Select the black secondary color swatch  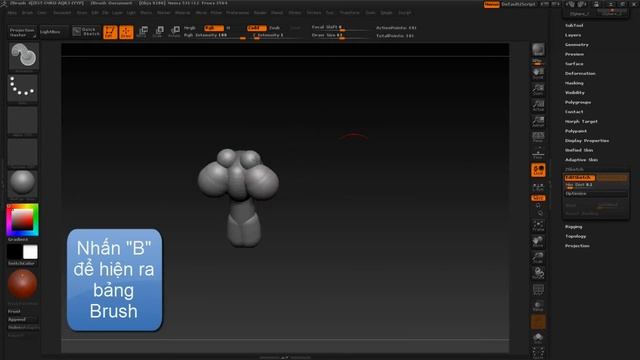[15, 252]
